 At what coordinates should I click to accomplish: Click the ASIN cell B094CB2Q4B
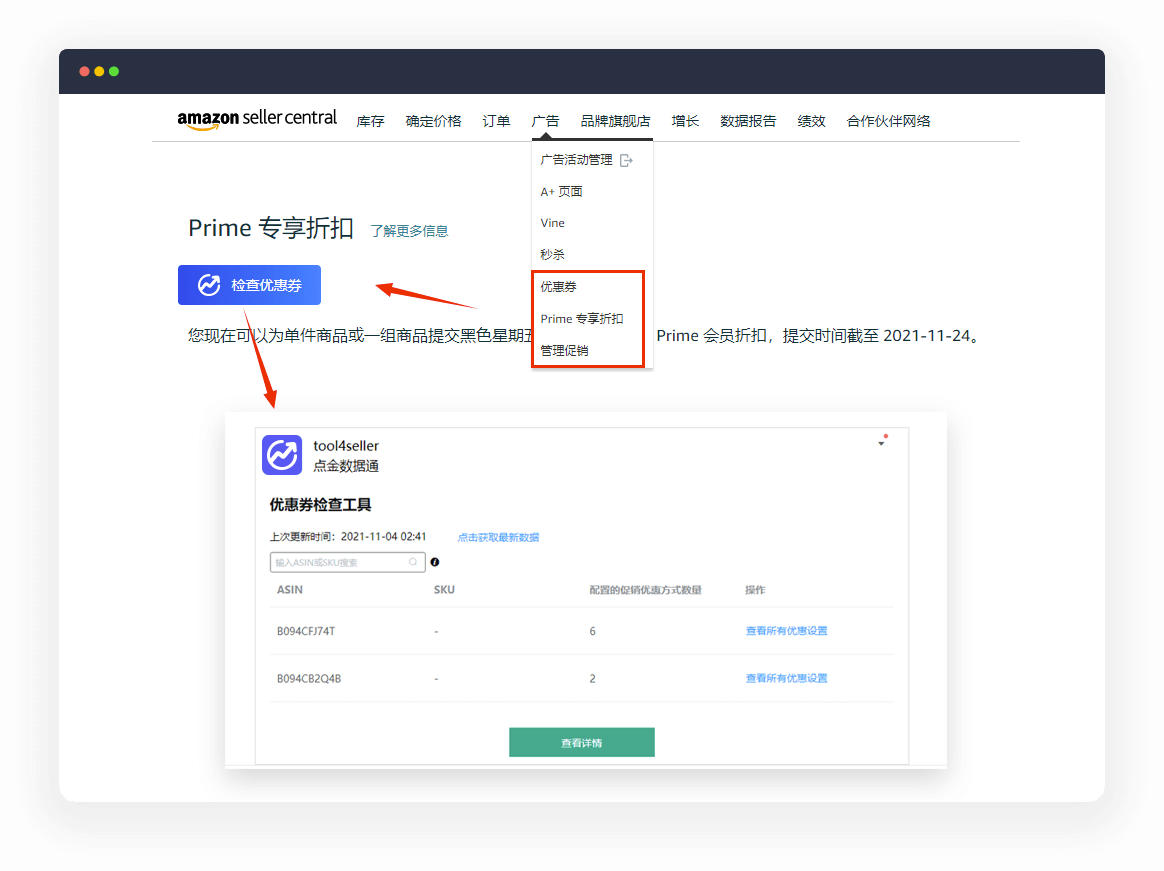309,679
